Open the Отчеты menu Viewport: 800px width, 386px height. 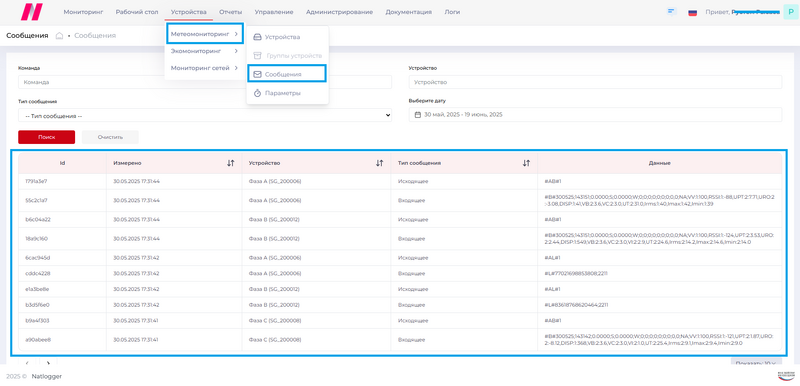click(231, 12)
